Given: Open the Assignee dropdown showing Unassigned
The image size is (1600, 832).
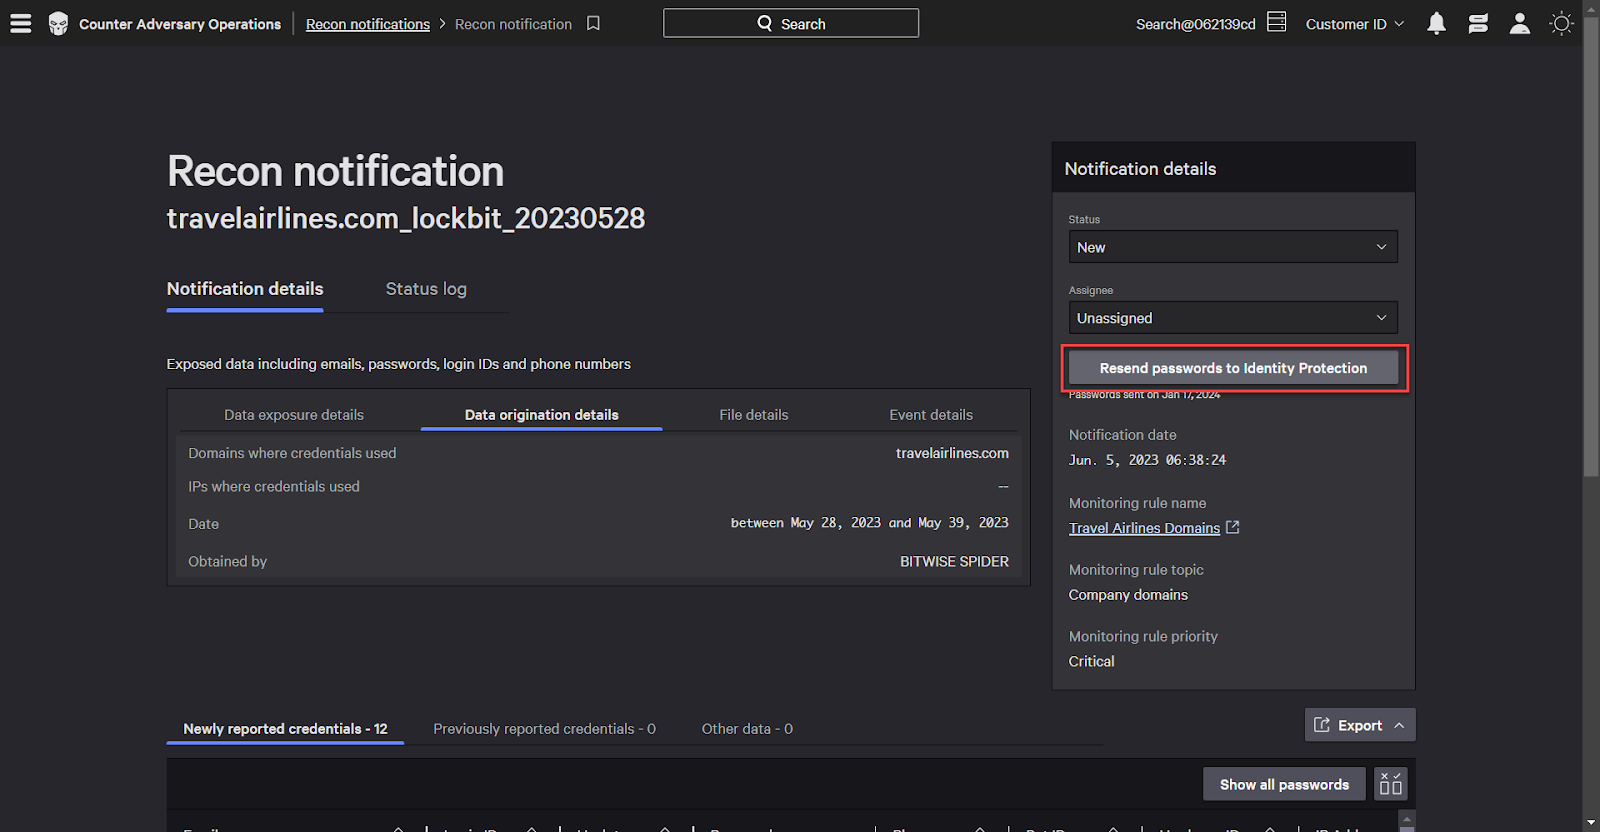Looking at the screenshot, I should click(x=1233, y=318).
